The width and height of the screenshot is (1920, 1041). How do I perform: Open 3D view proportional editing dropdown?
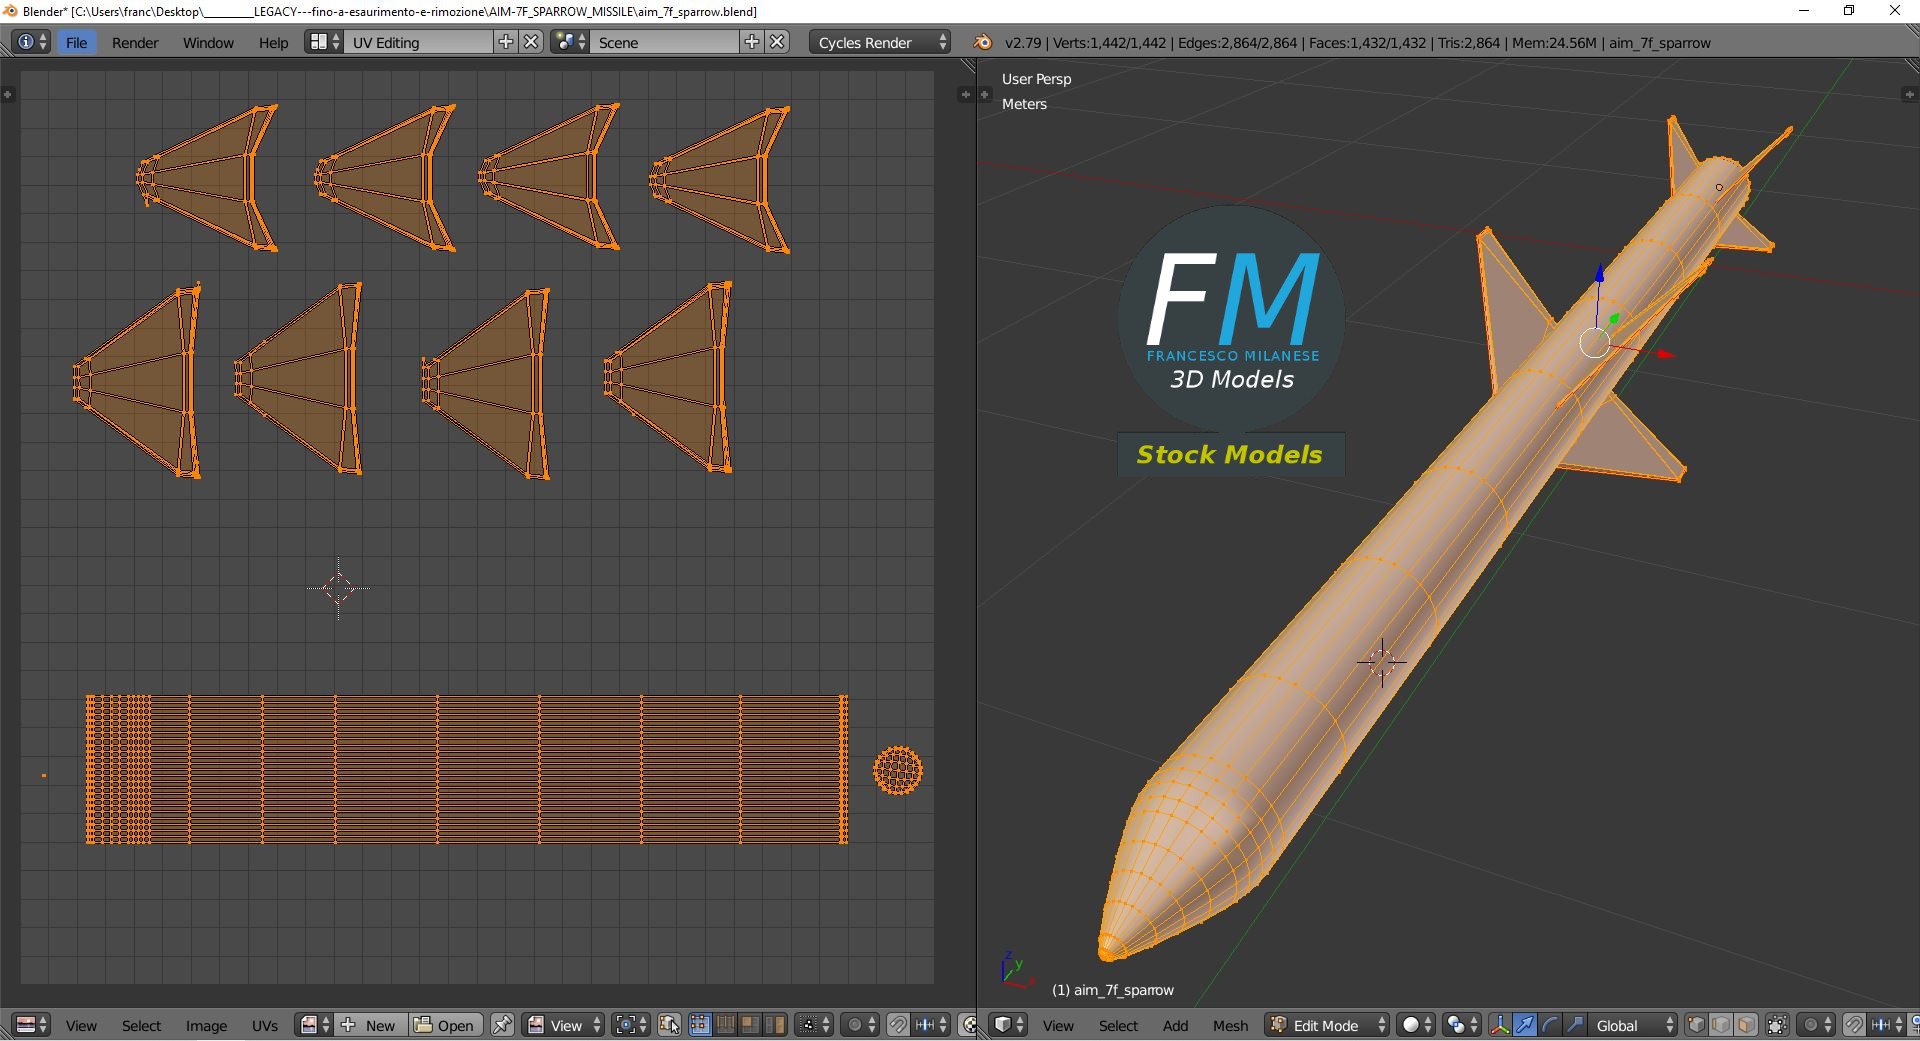(1816, 1025)
